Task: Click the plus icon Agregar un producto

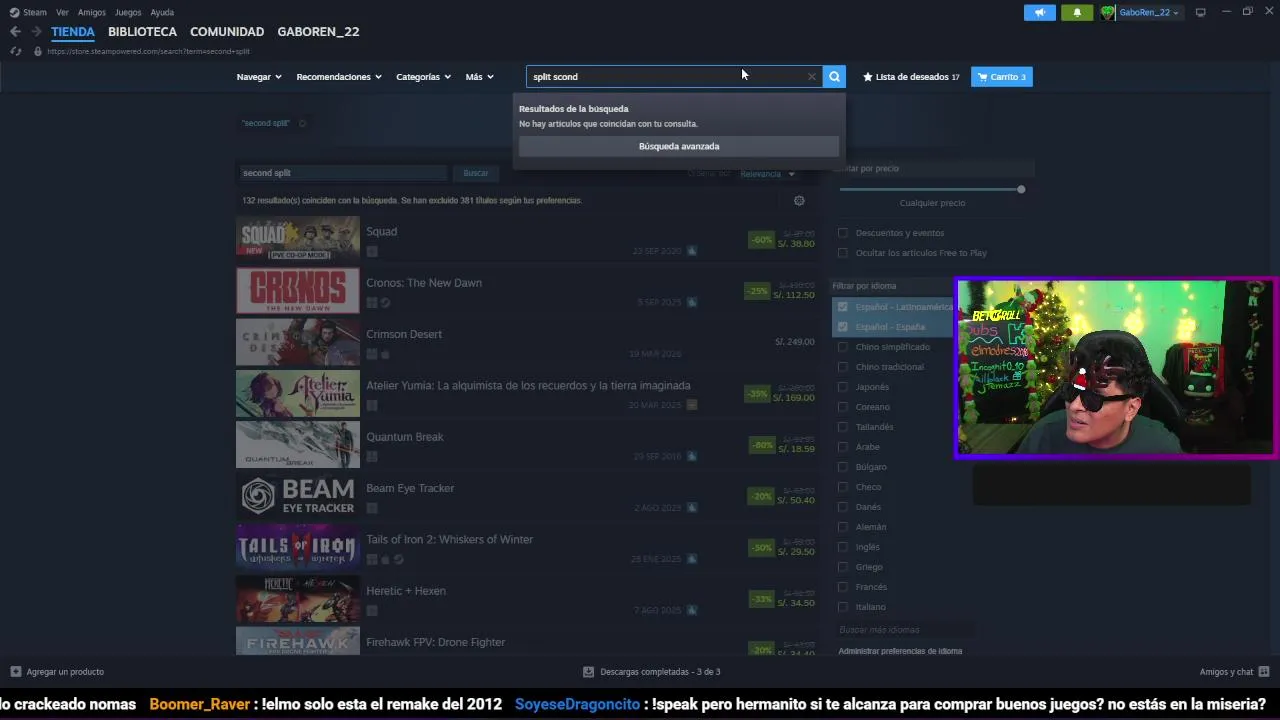Action: [15, 672]
